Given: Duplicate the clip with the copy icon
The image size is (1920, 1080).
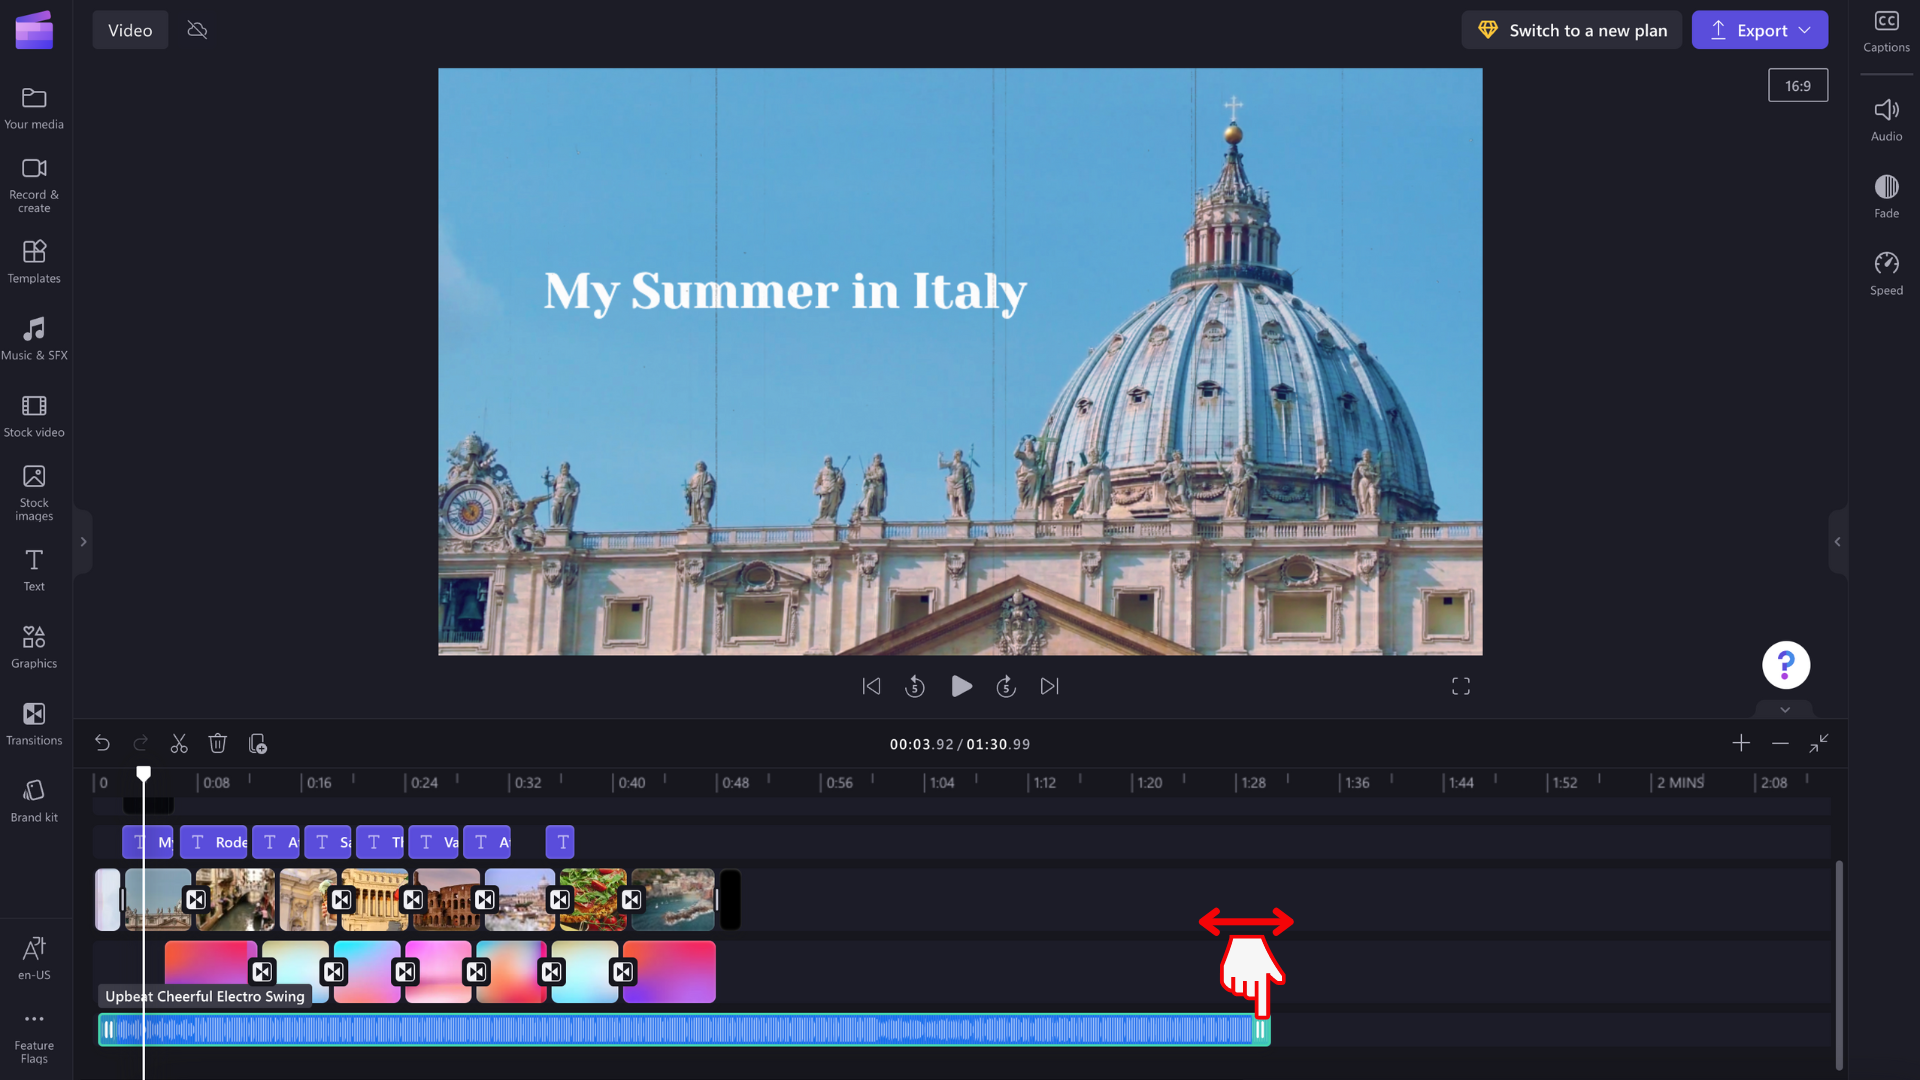Looking at the screenshot, I should (259, 743).
